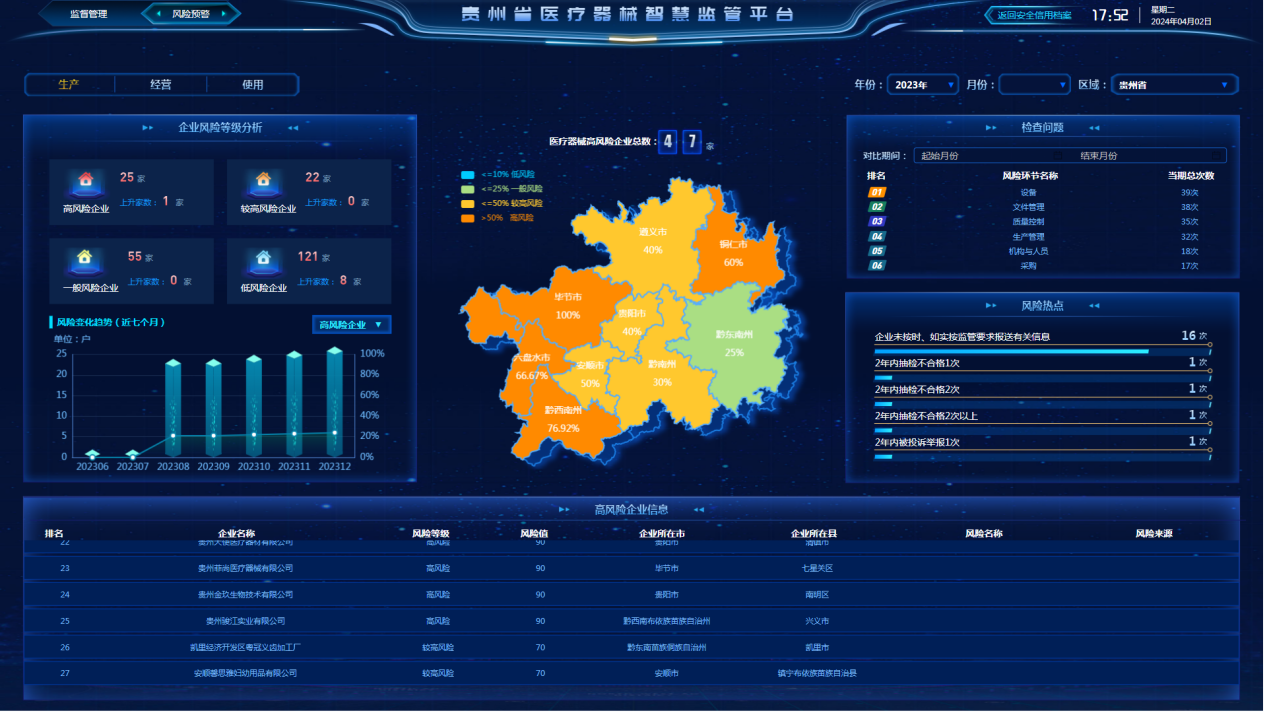Click the blue house 低风险企业 icon
Image resolution: width=1267 pixels, height=713 pixels.
[263, 259]
